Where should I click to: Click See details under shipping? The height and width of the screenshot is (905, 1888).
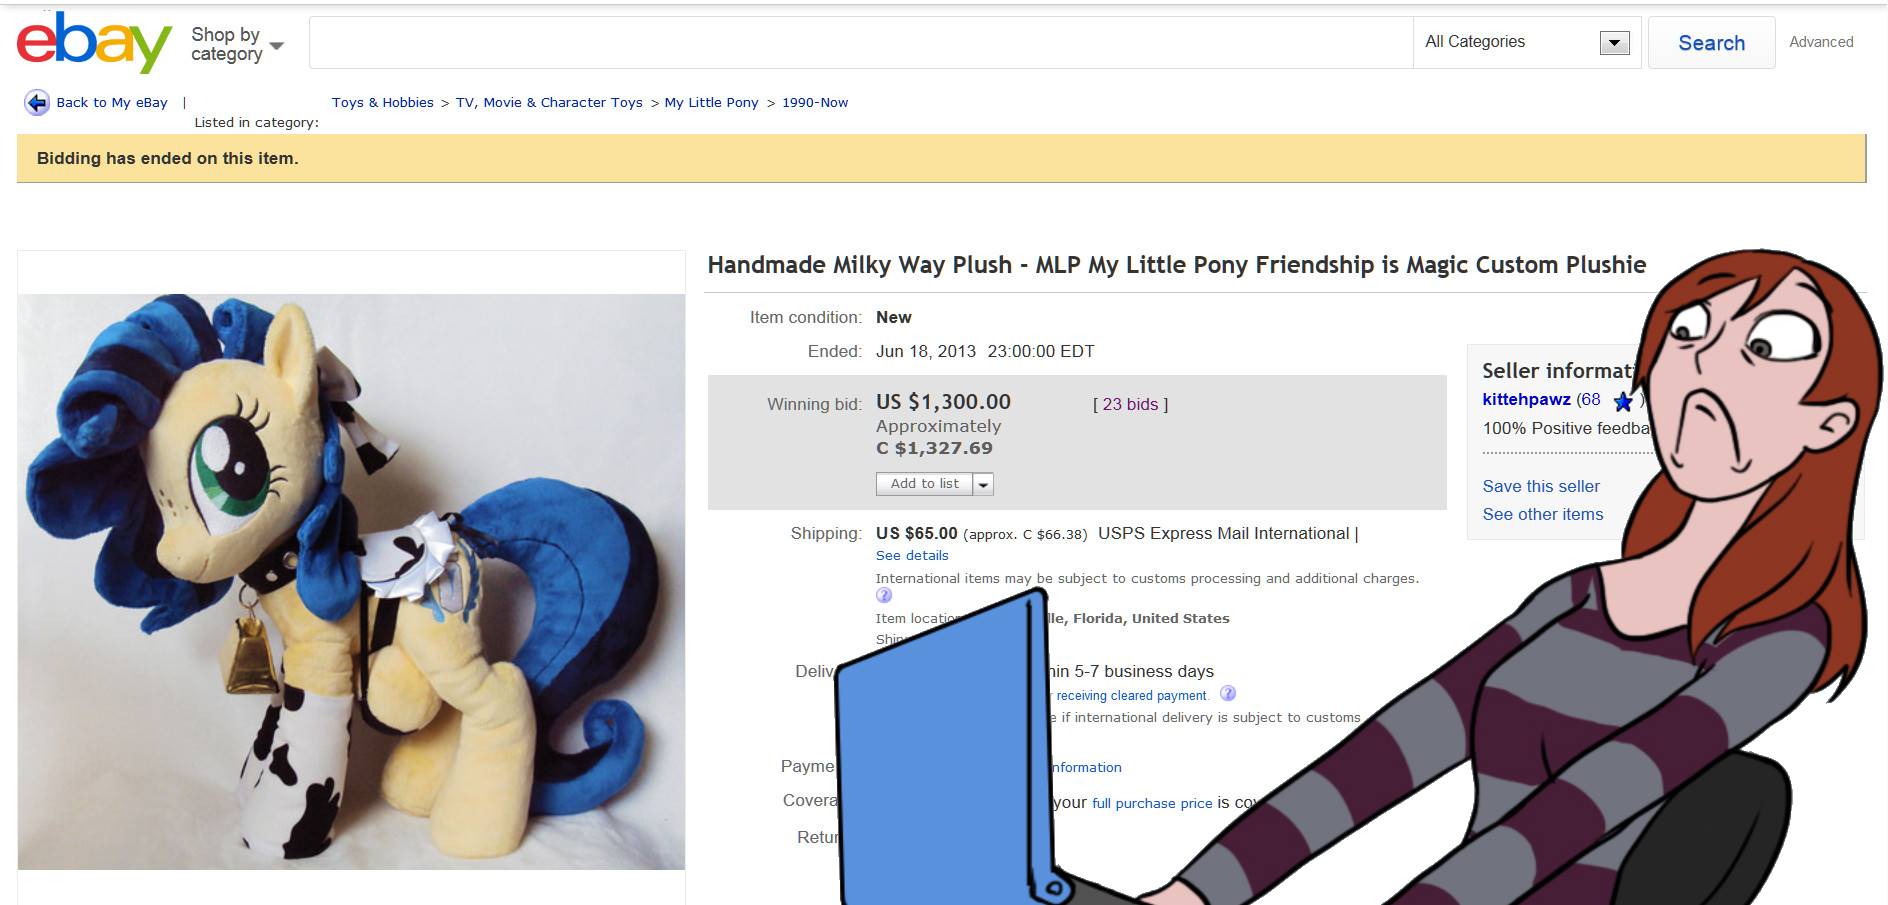[912, 556]
